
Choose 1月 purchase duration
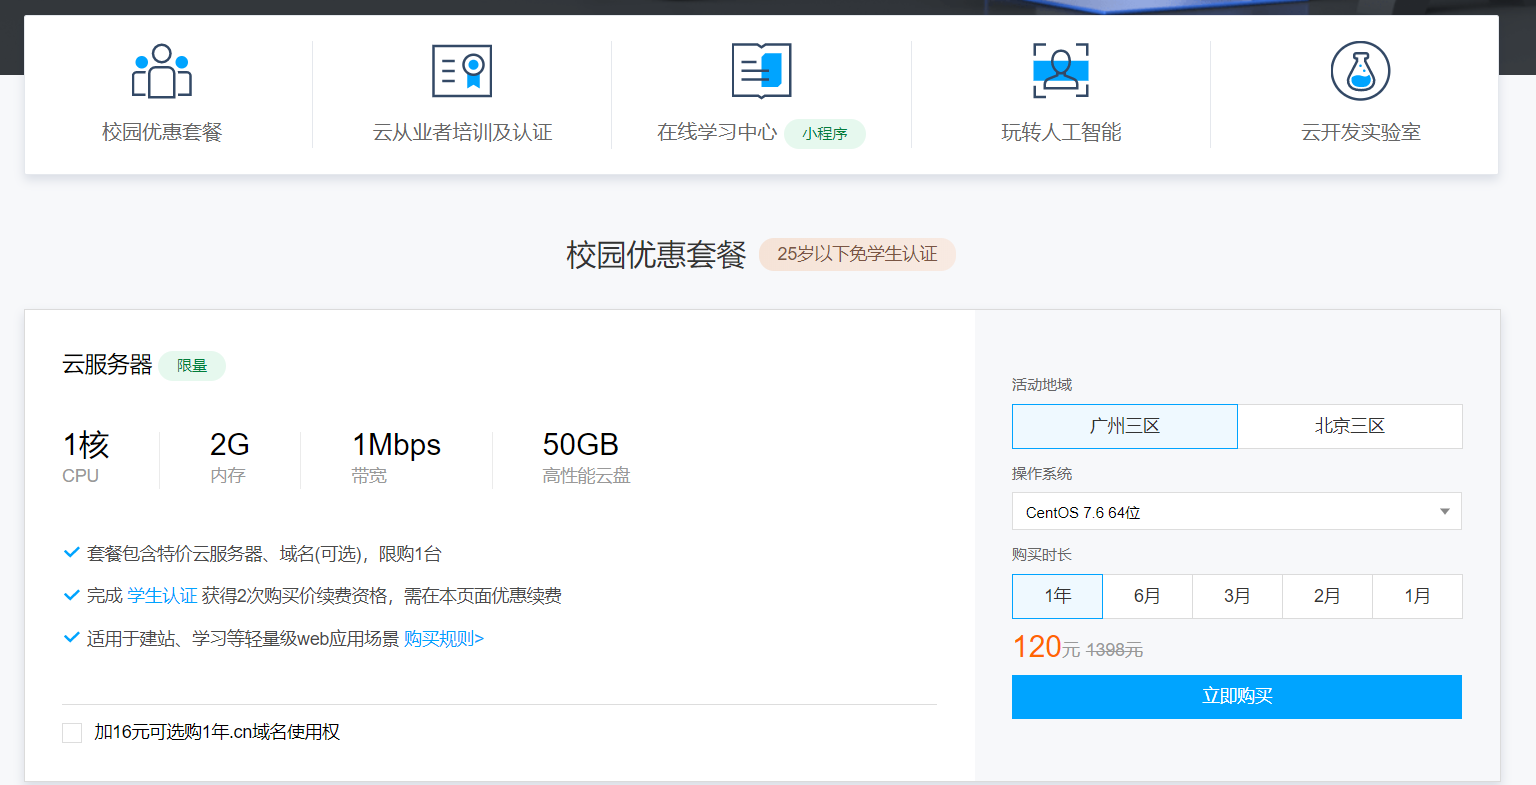(1417, 596)
